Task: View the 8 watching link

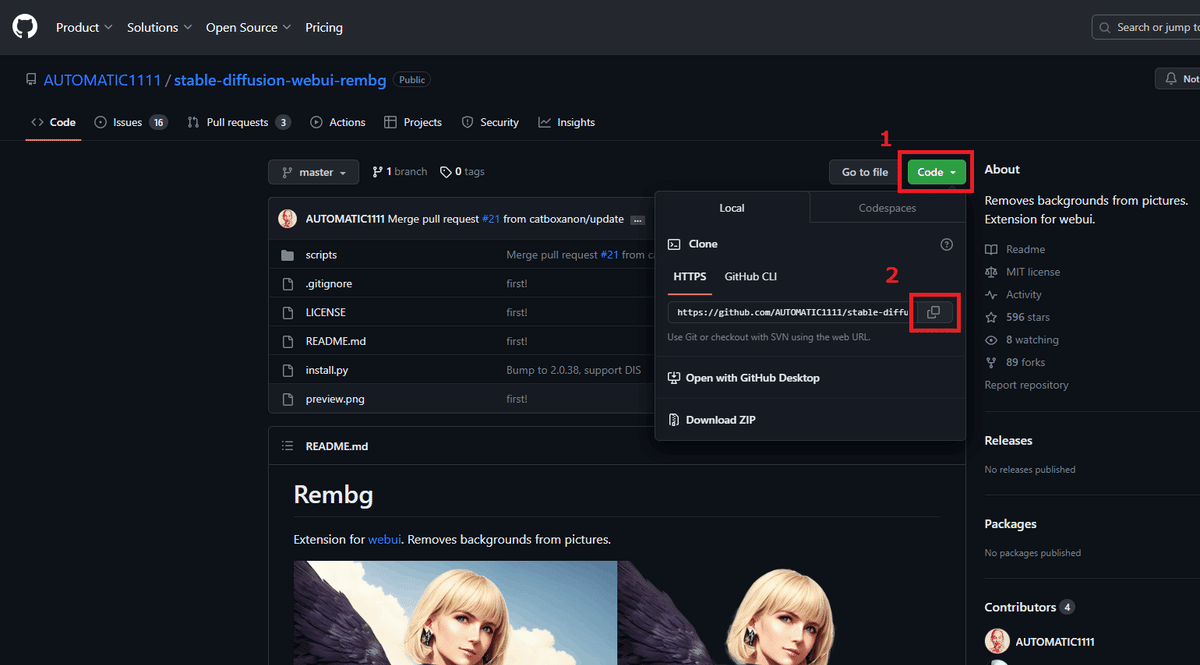Action: [1022, 340]
